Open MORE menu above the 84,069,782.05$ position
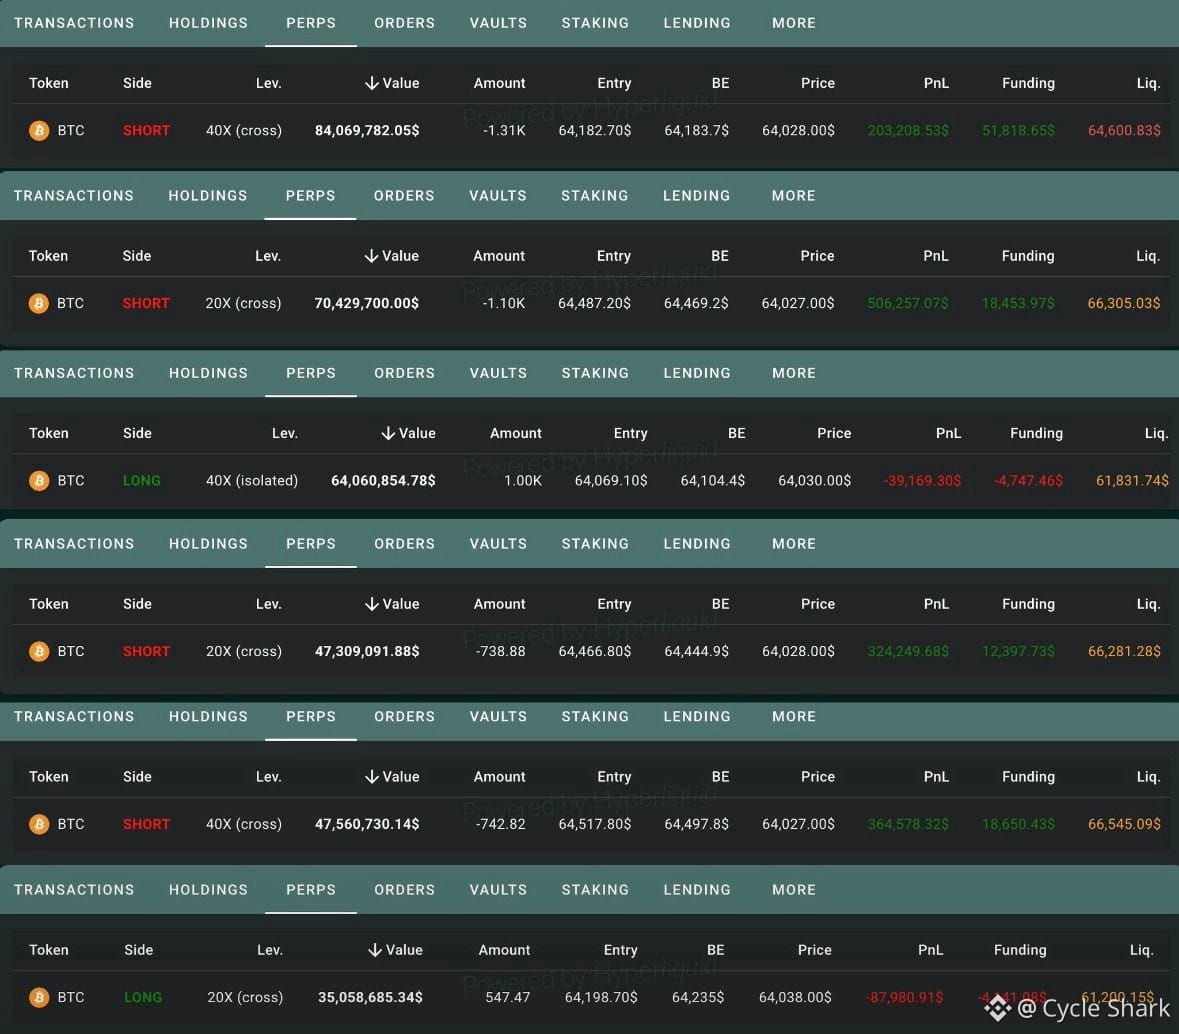 794,23
